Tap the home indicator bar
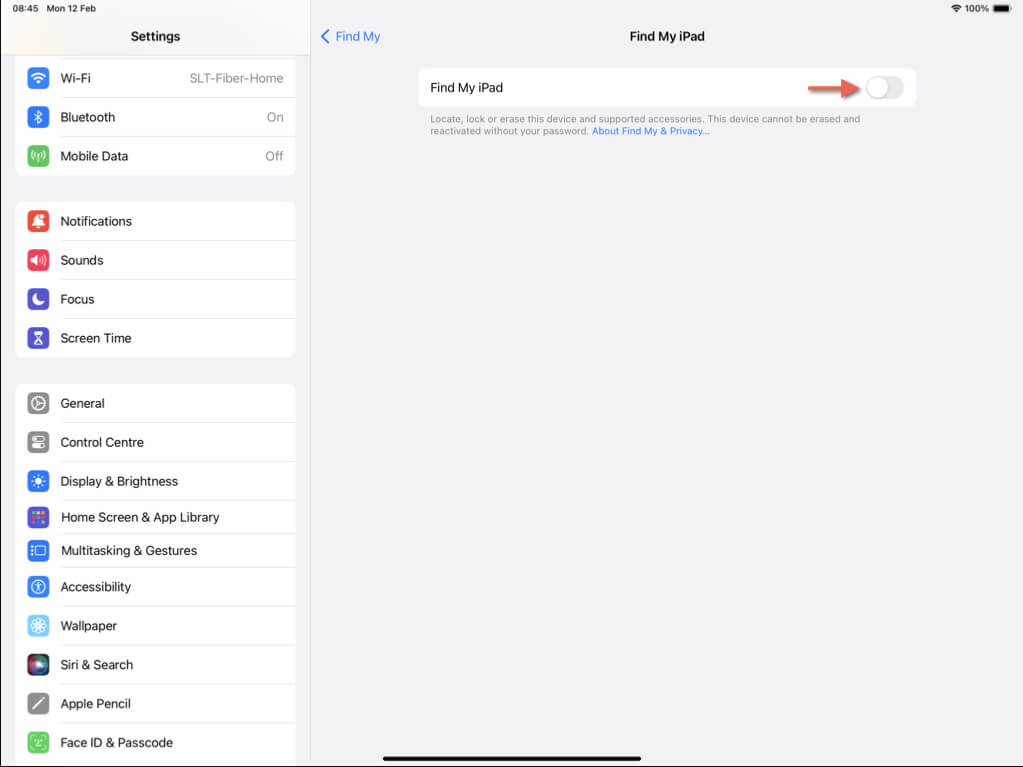Screen dimensions: 1023x767 tap(512, 759)
